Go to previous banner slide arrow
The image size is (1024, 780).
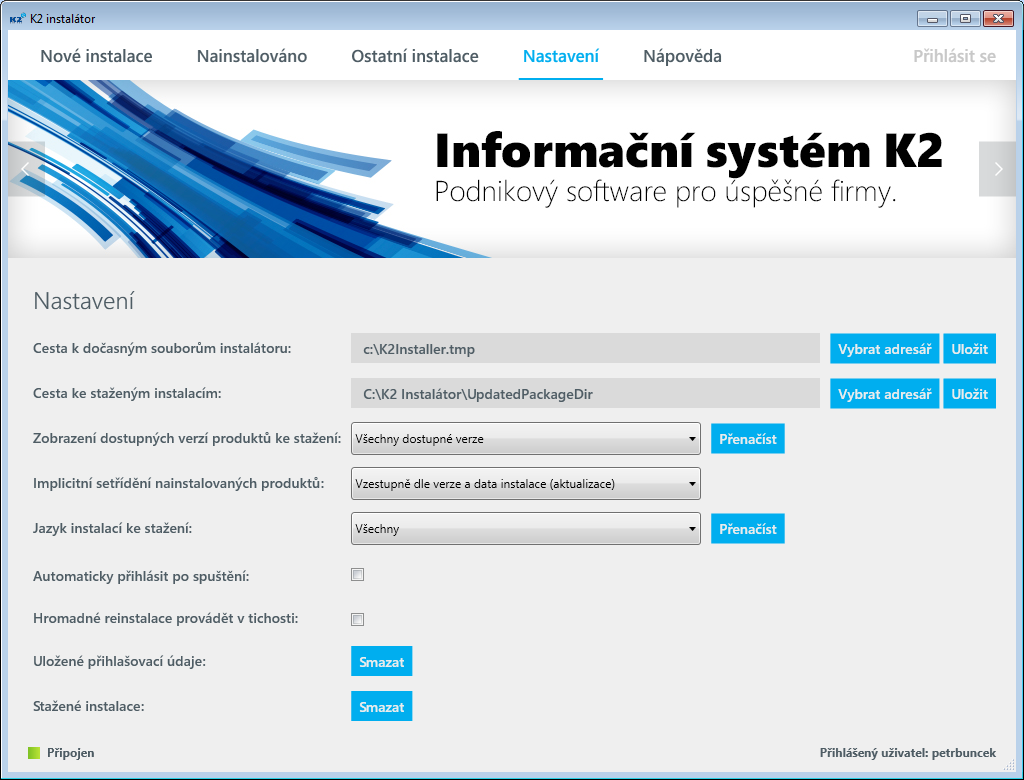pyautogui.click(x=26, y=169)
